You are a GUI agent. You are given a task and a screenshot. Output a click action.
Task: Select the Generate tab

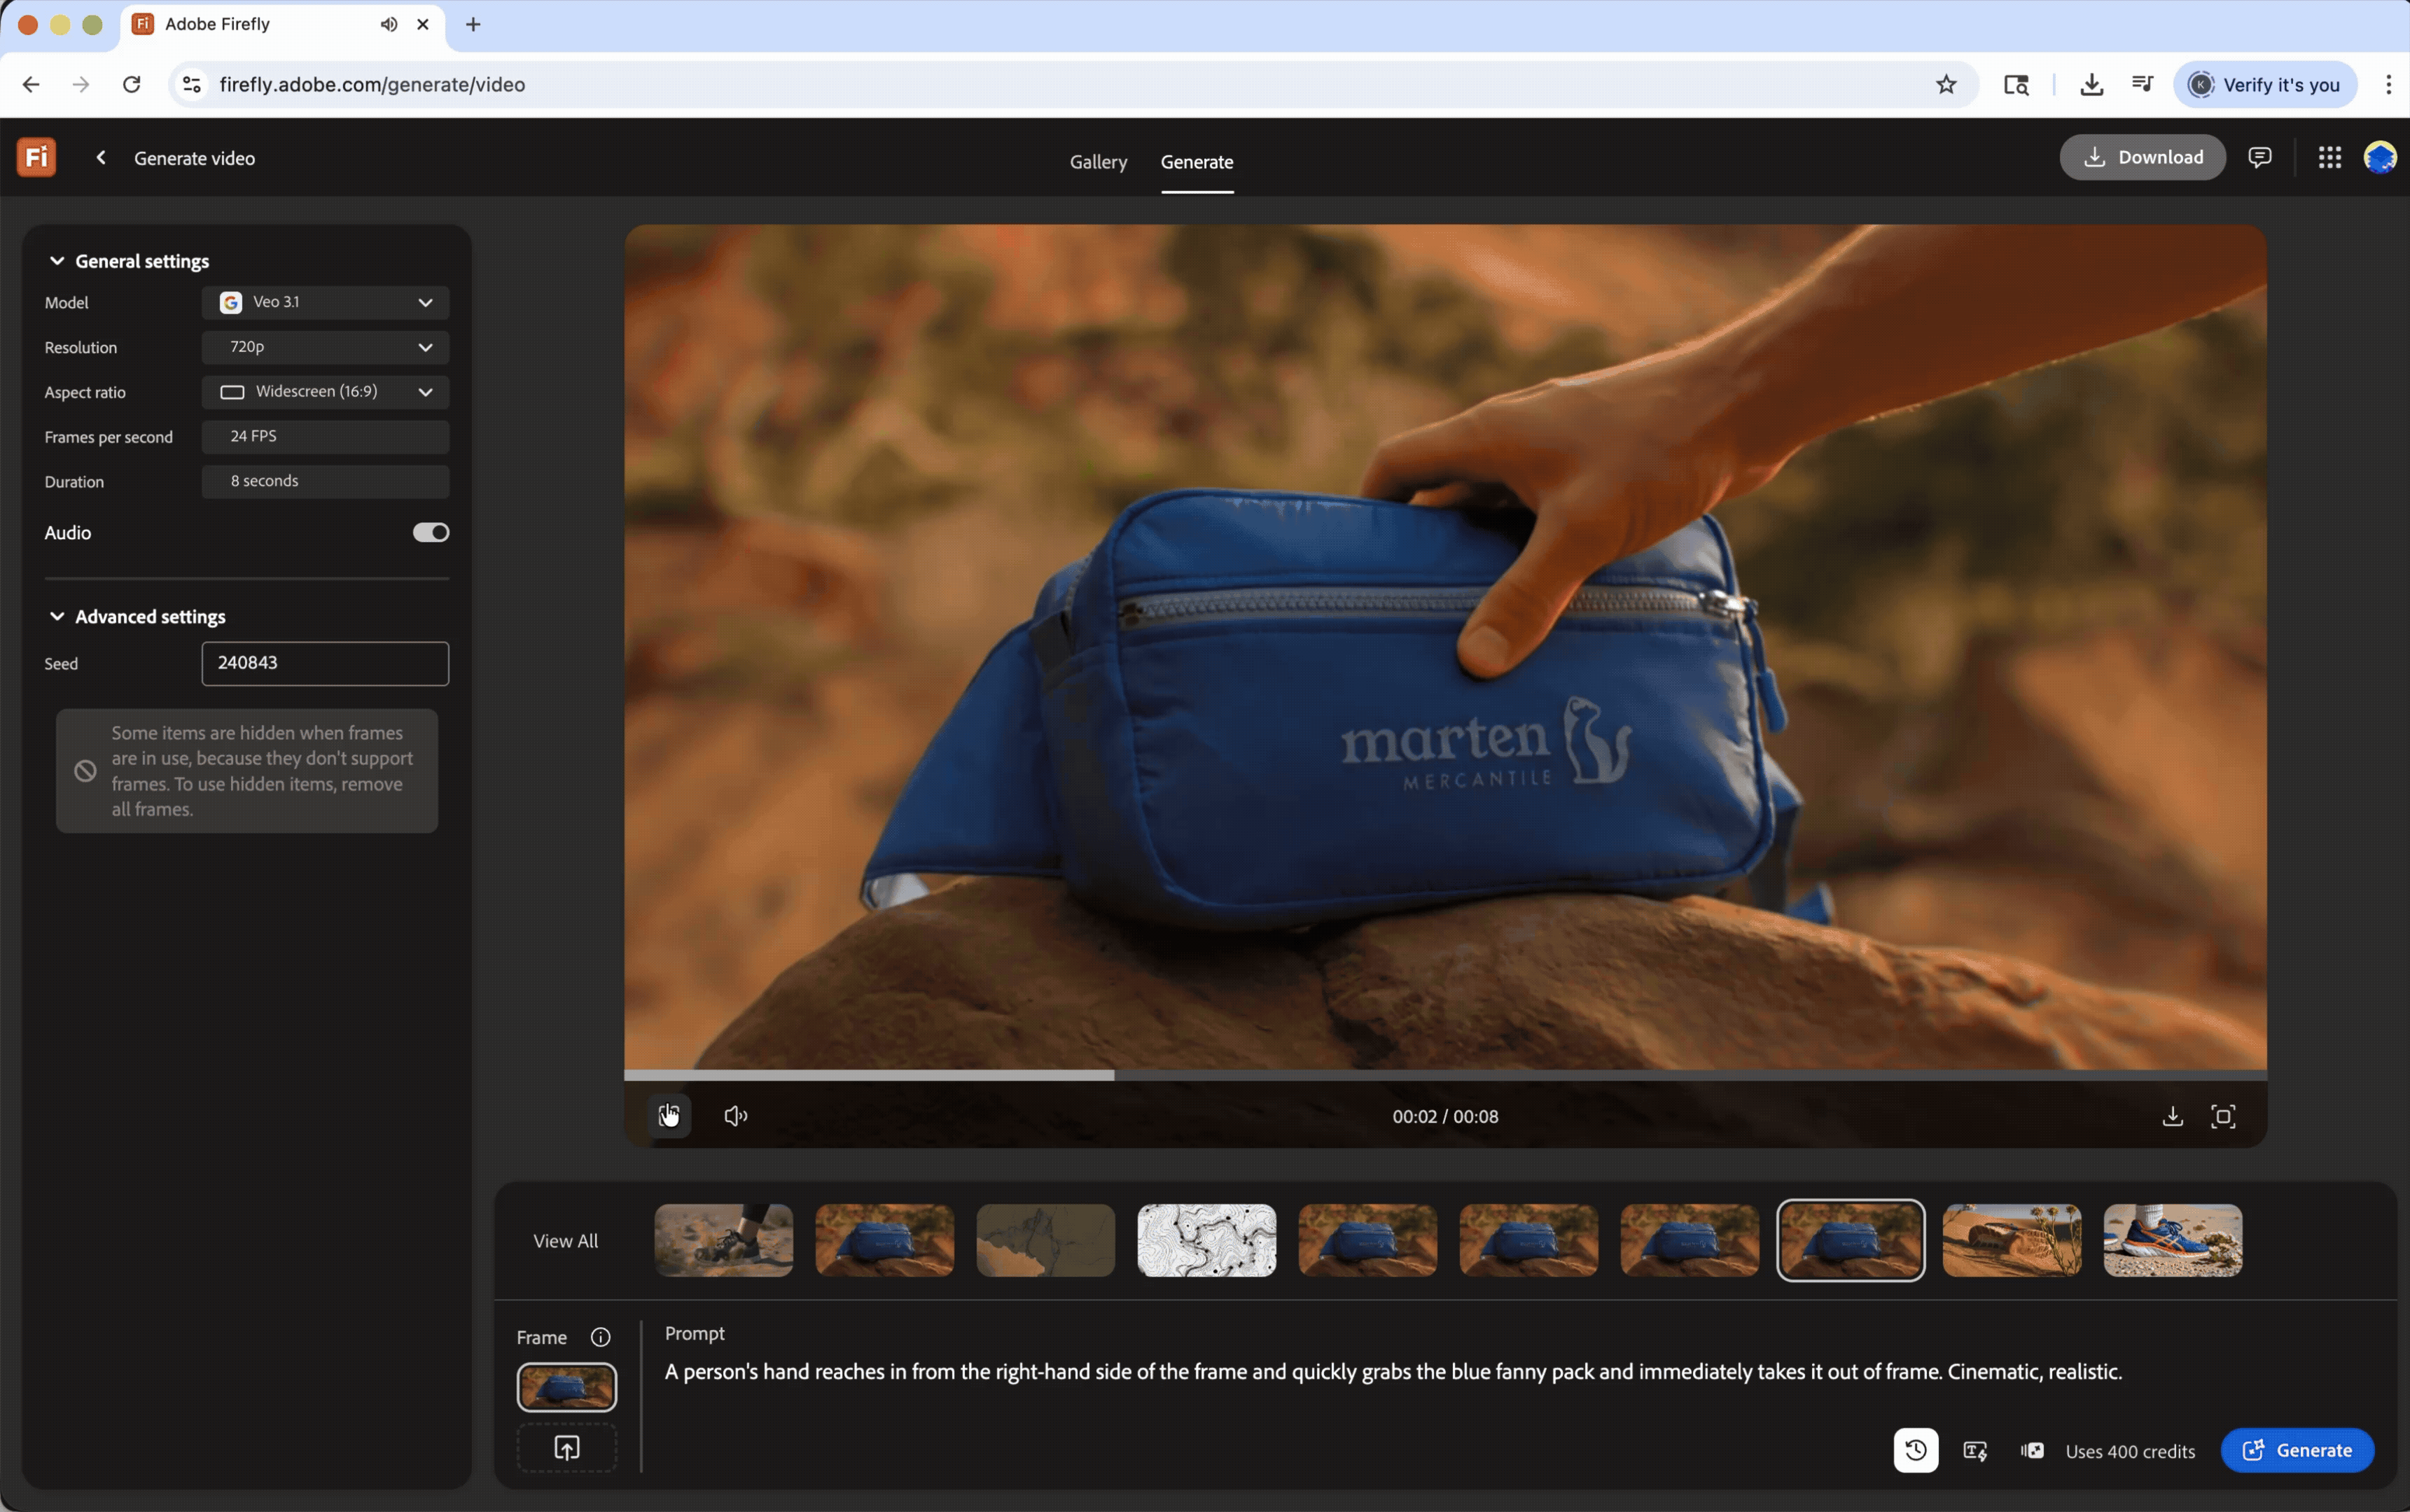[1196, 161]
